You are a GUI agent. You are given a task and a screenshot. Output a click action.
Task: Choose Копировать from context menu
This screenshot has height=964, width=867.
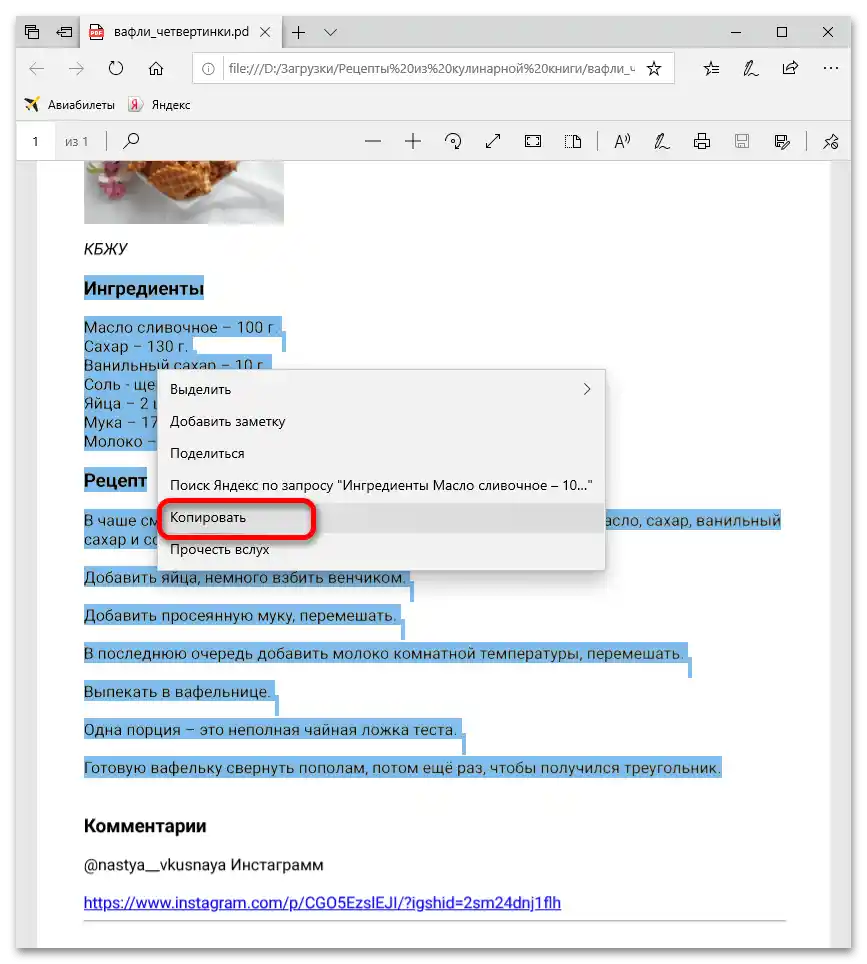coord(381,518)
